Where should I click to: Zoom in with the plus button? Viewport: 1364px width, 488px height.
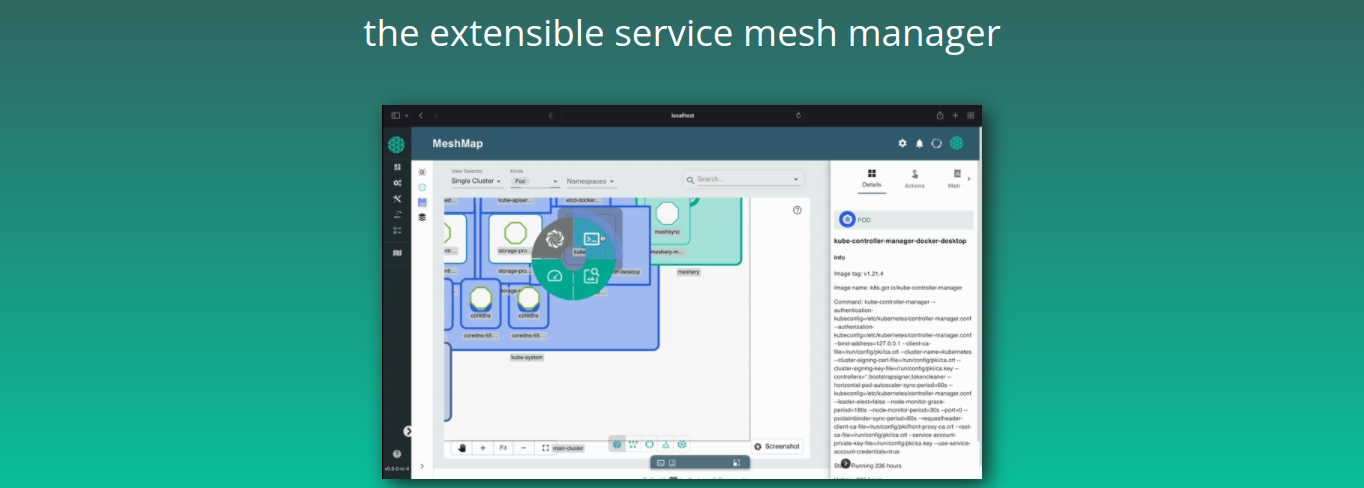(483, 448)
